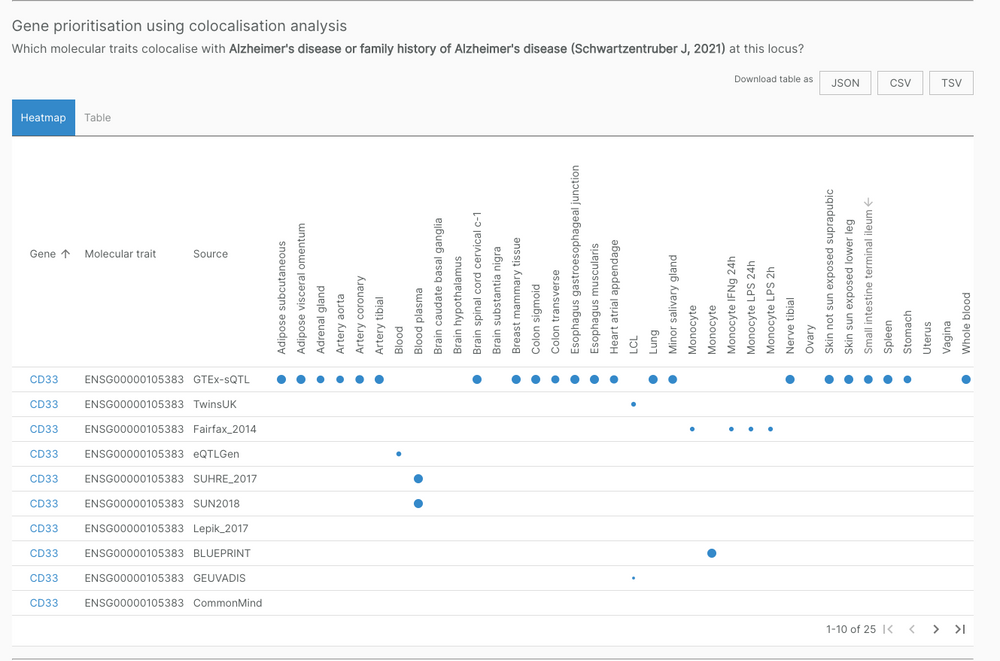Screen dimensions: 1000x661
Task: Click the Whole blood dot in GTEx-sQTL row
Action: click(965, 379)
